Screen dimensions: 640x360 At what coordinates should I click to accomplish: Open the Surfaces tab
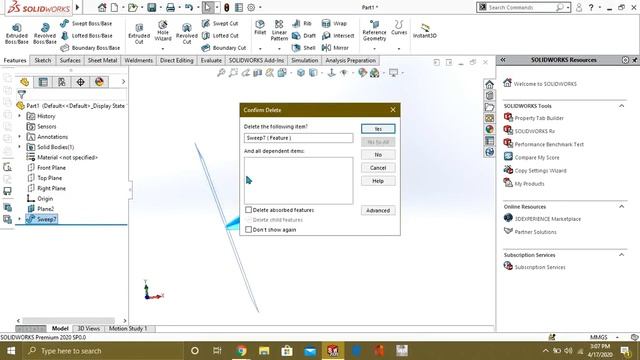[70, 60]
